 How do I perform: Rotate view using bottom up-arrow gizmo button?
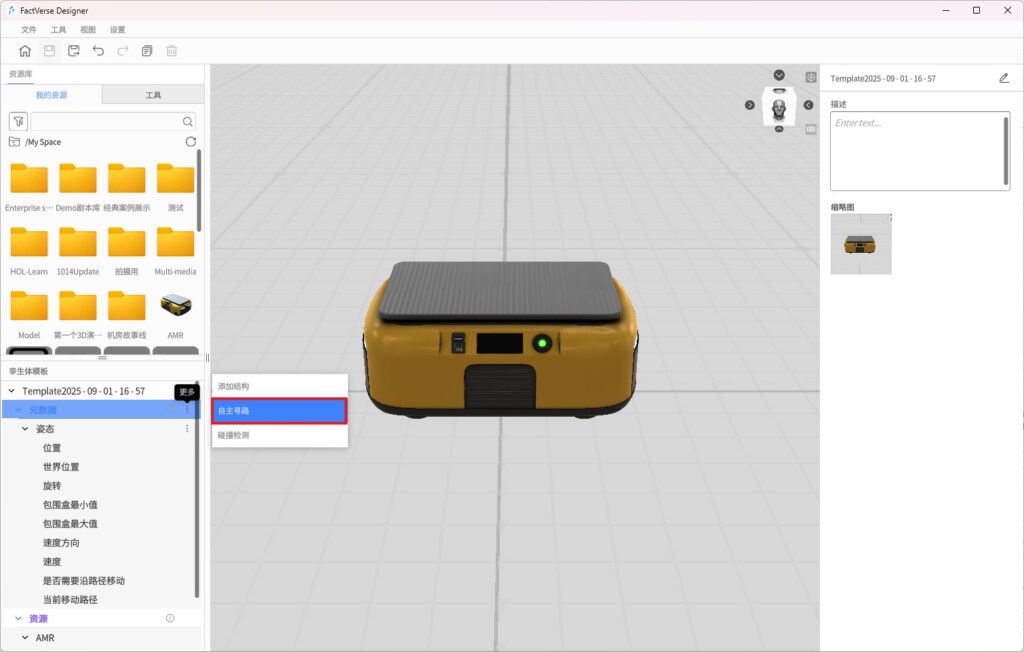click(x=779, y=129)
